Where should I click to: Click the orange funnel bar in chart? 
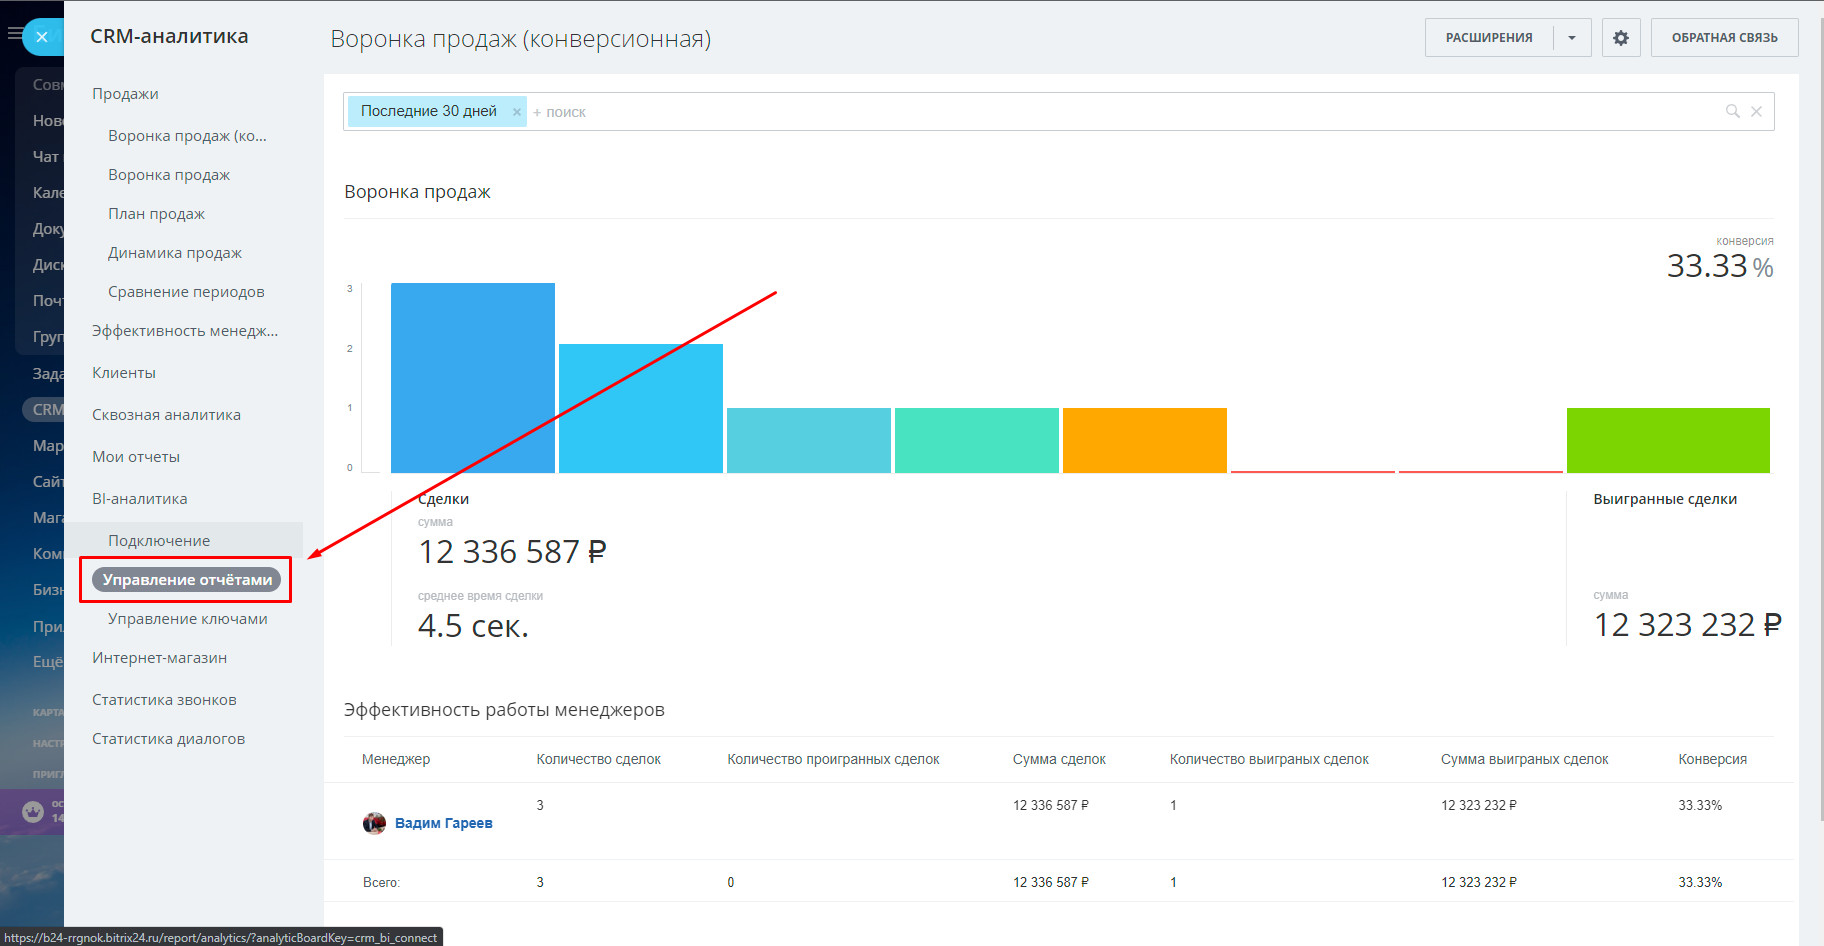tap(1144, 440)
